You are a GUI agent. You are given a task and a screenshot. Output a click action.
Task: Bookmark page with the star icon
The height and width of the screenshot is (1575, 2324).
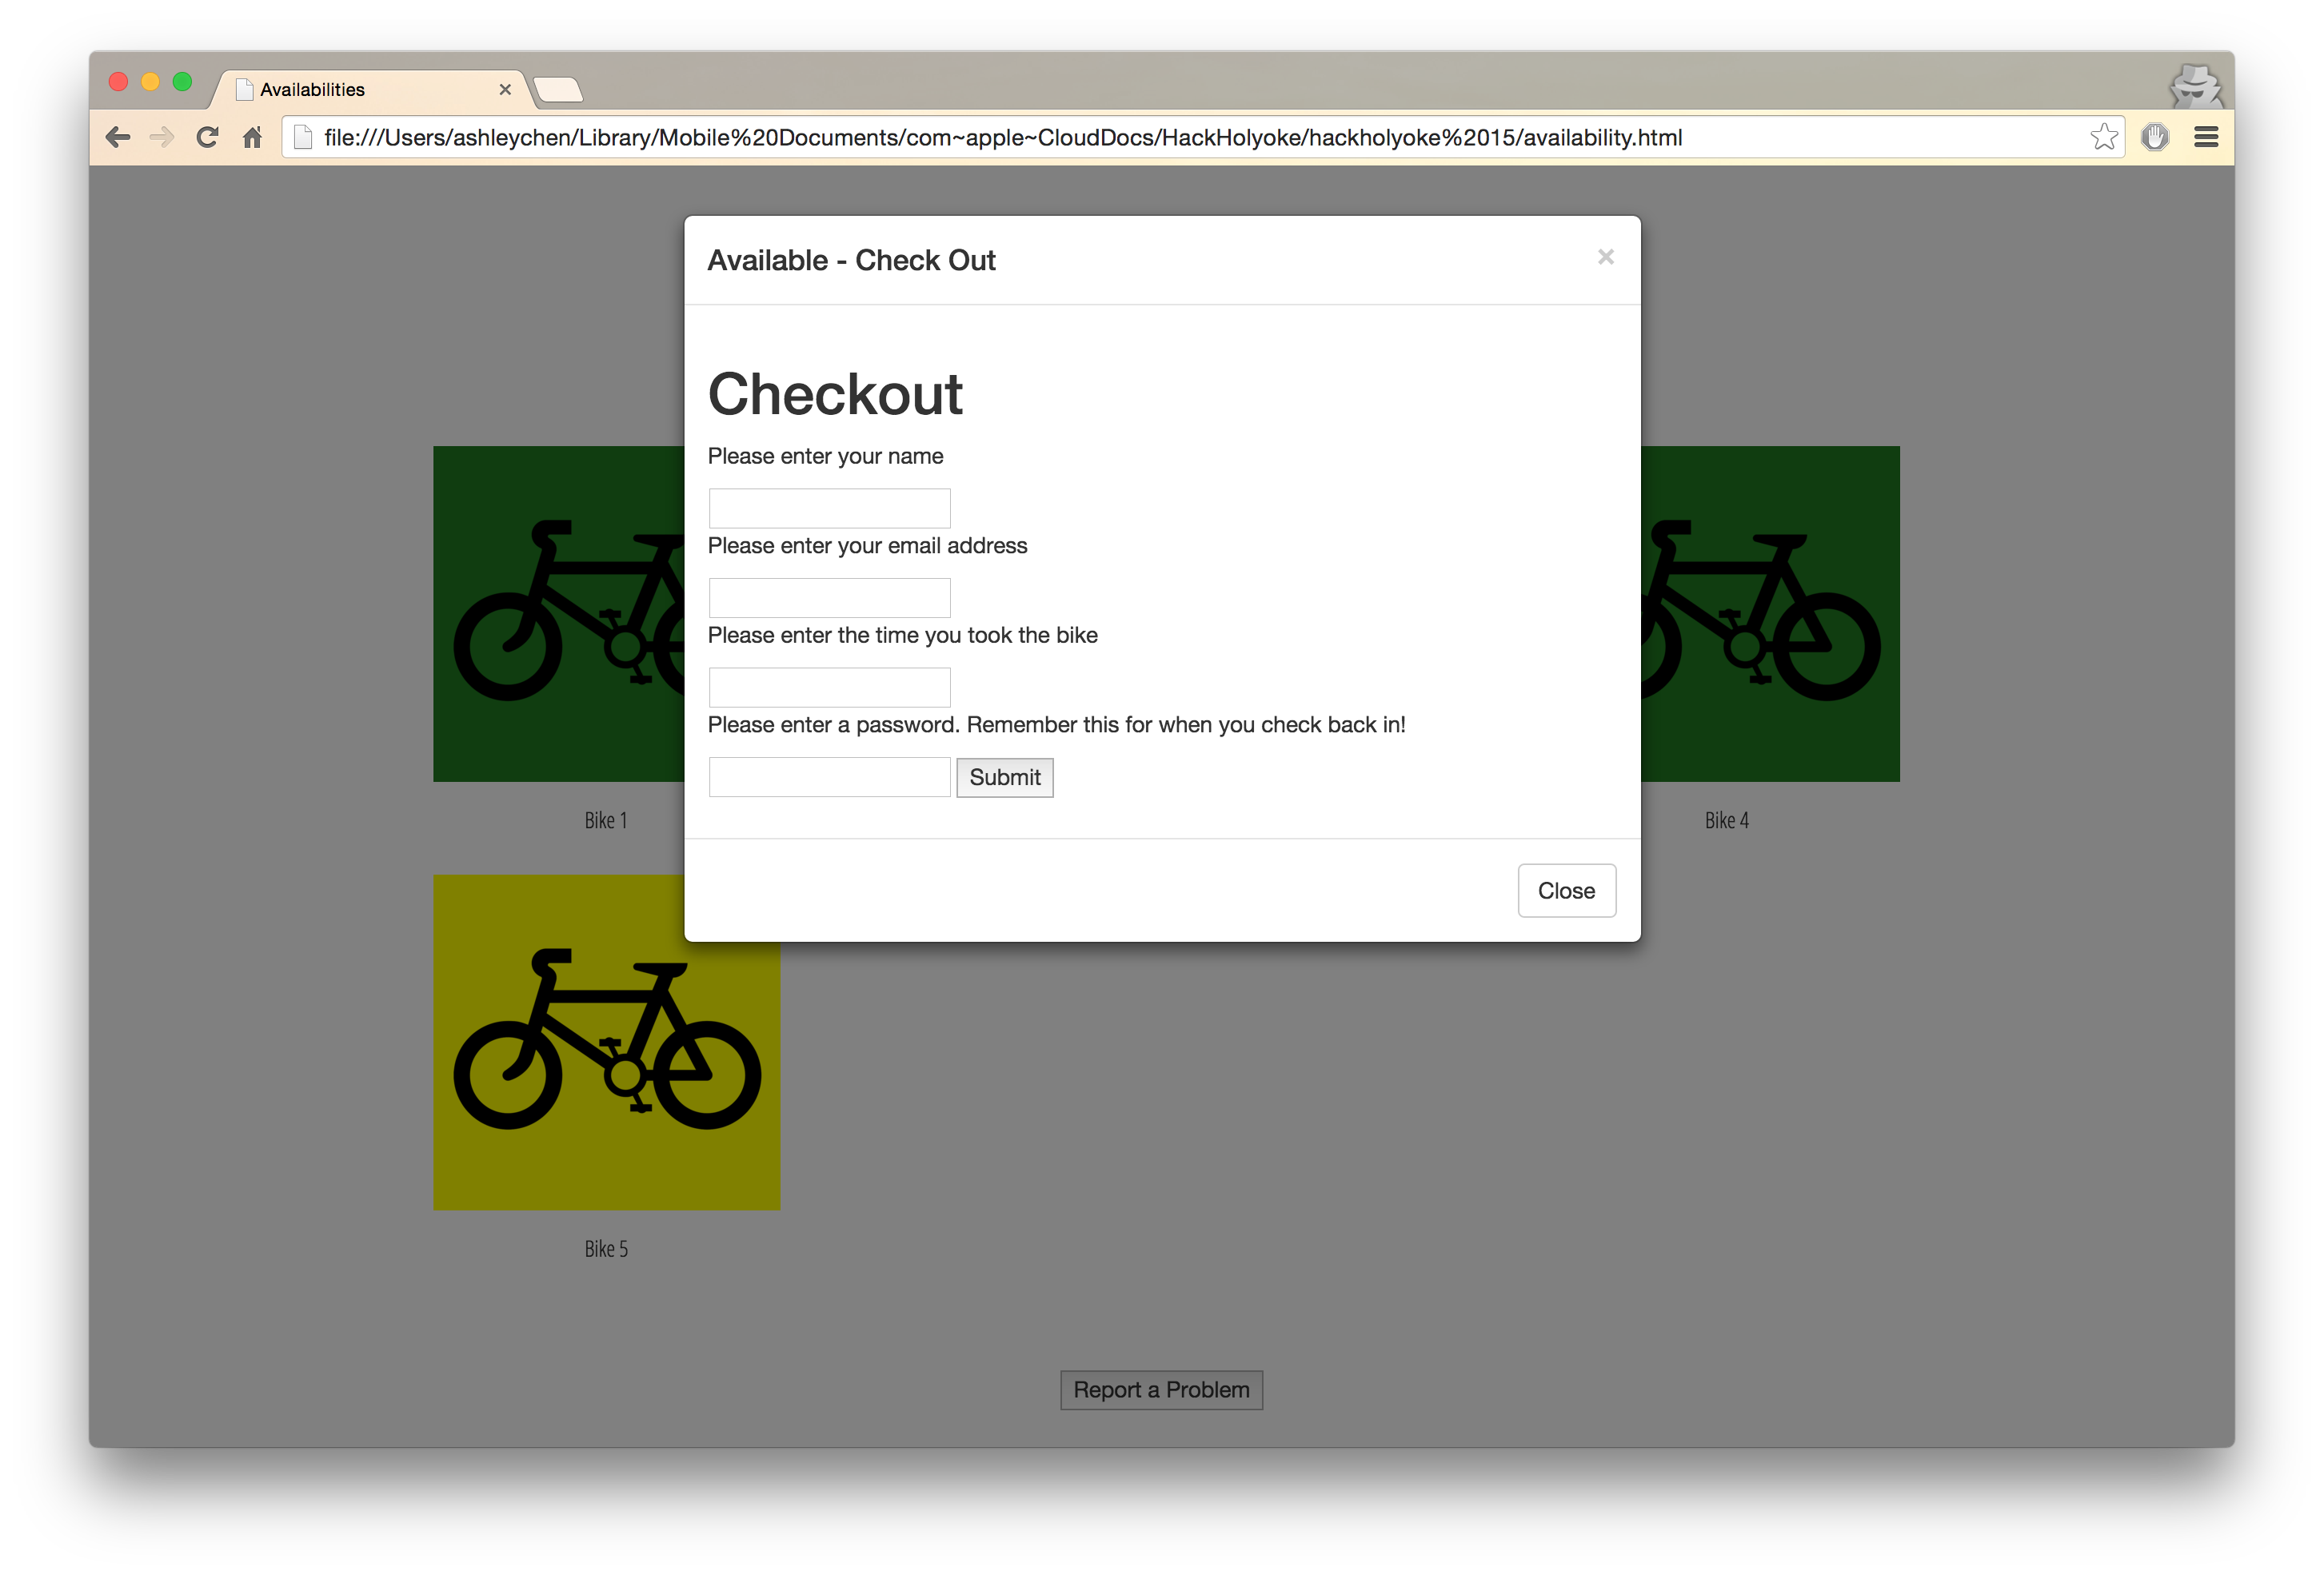coord(2103,137)
